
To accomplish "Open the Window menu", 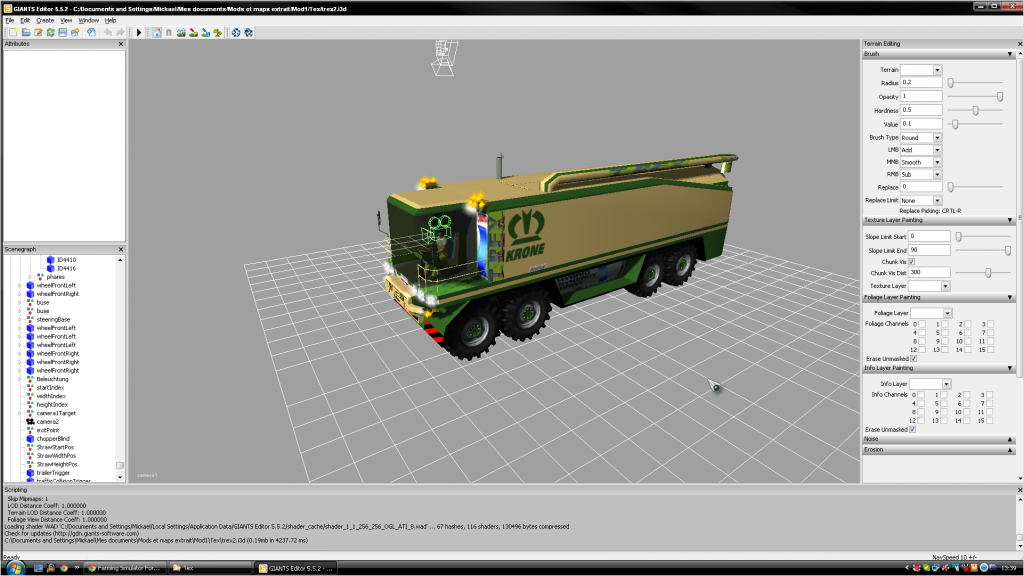I will 89,21.
